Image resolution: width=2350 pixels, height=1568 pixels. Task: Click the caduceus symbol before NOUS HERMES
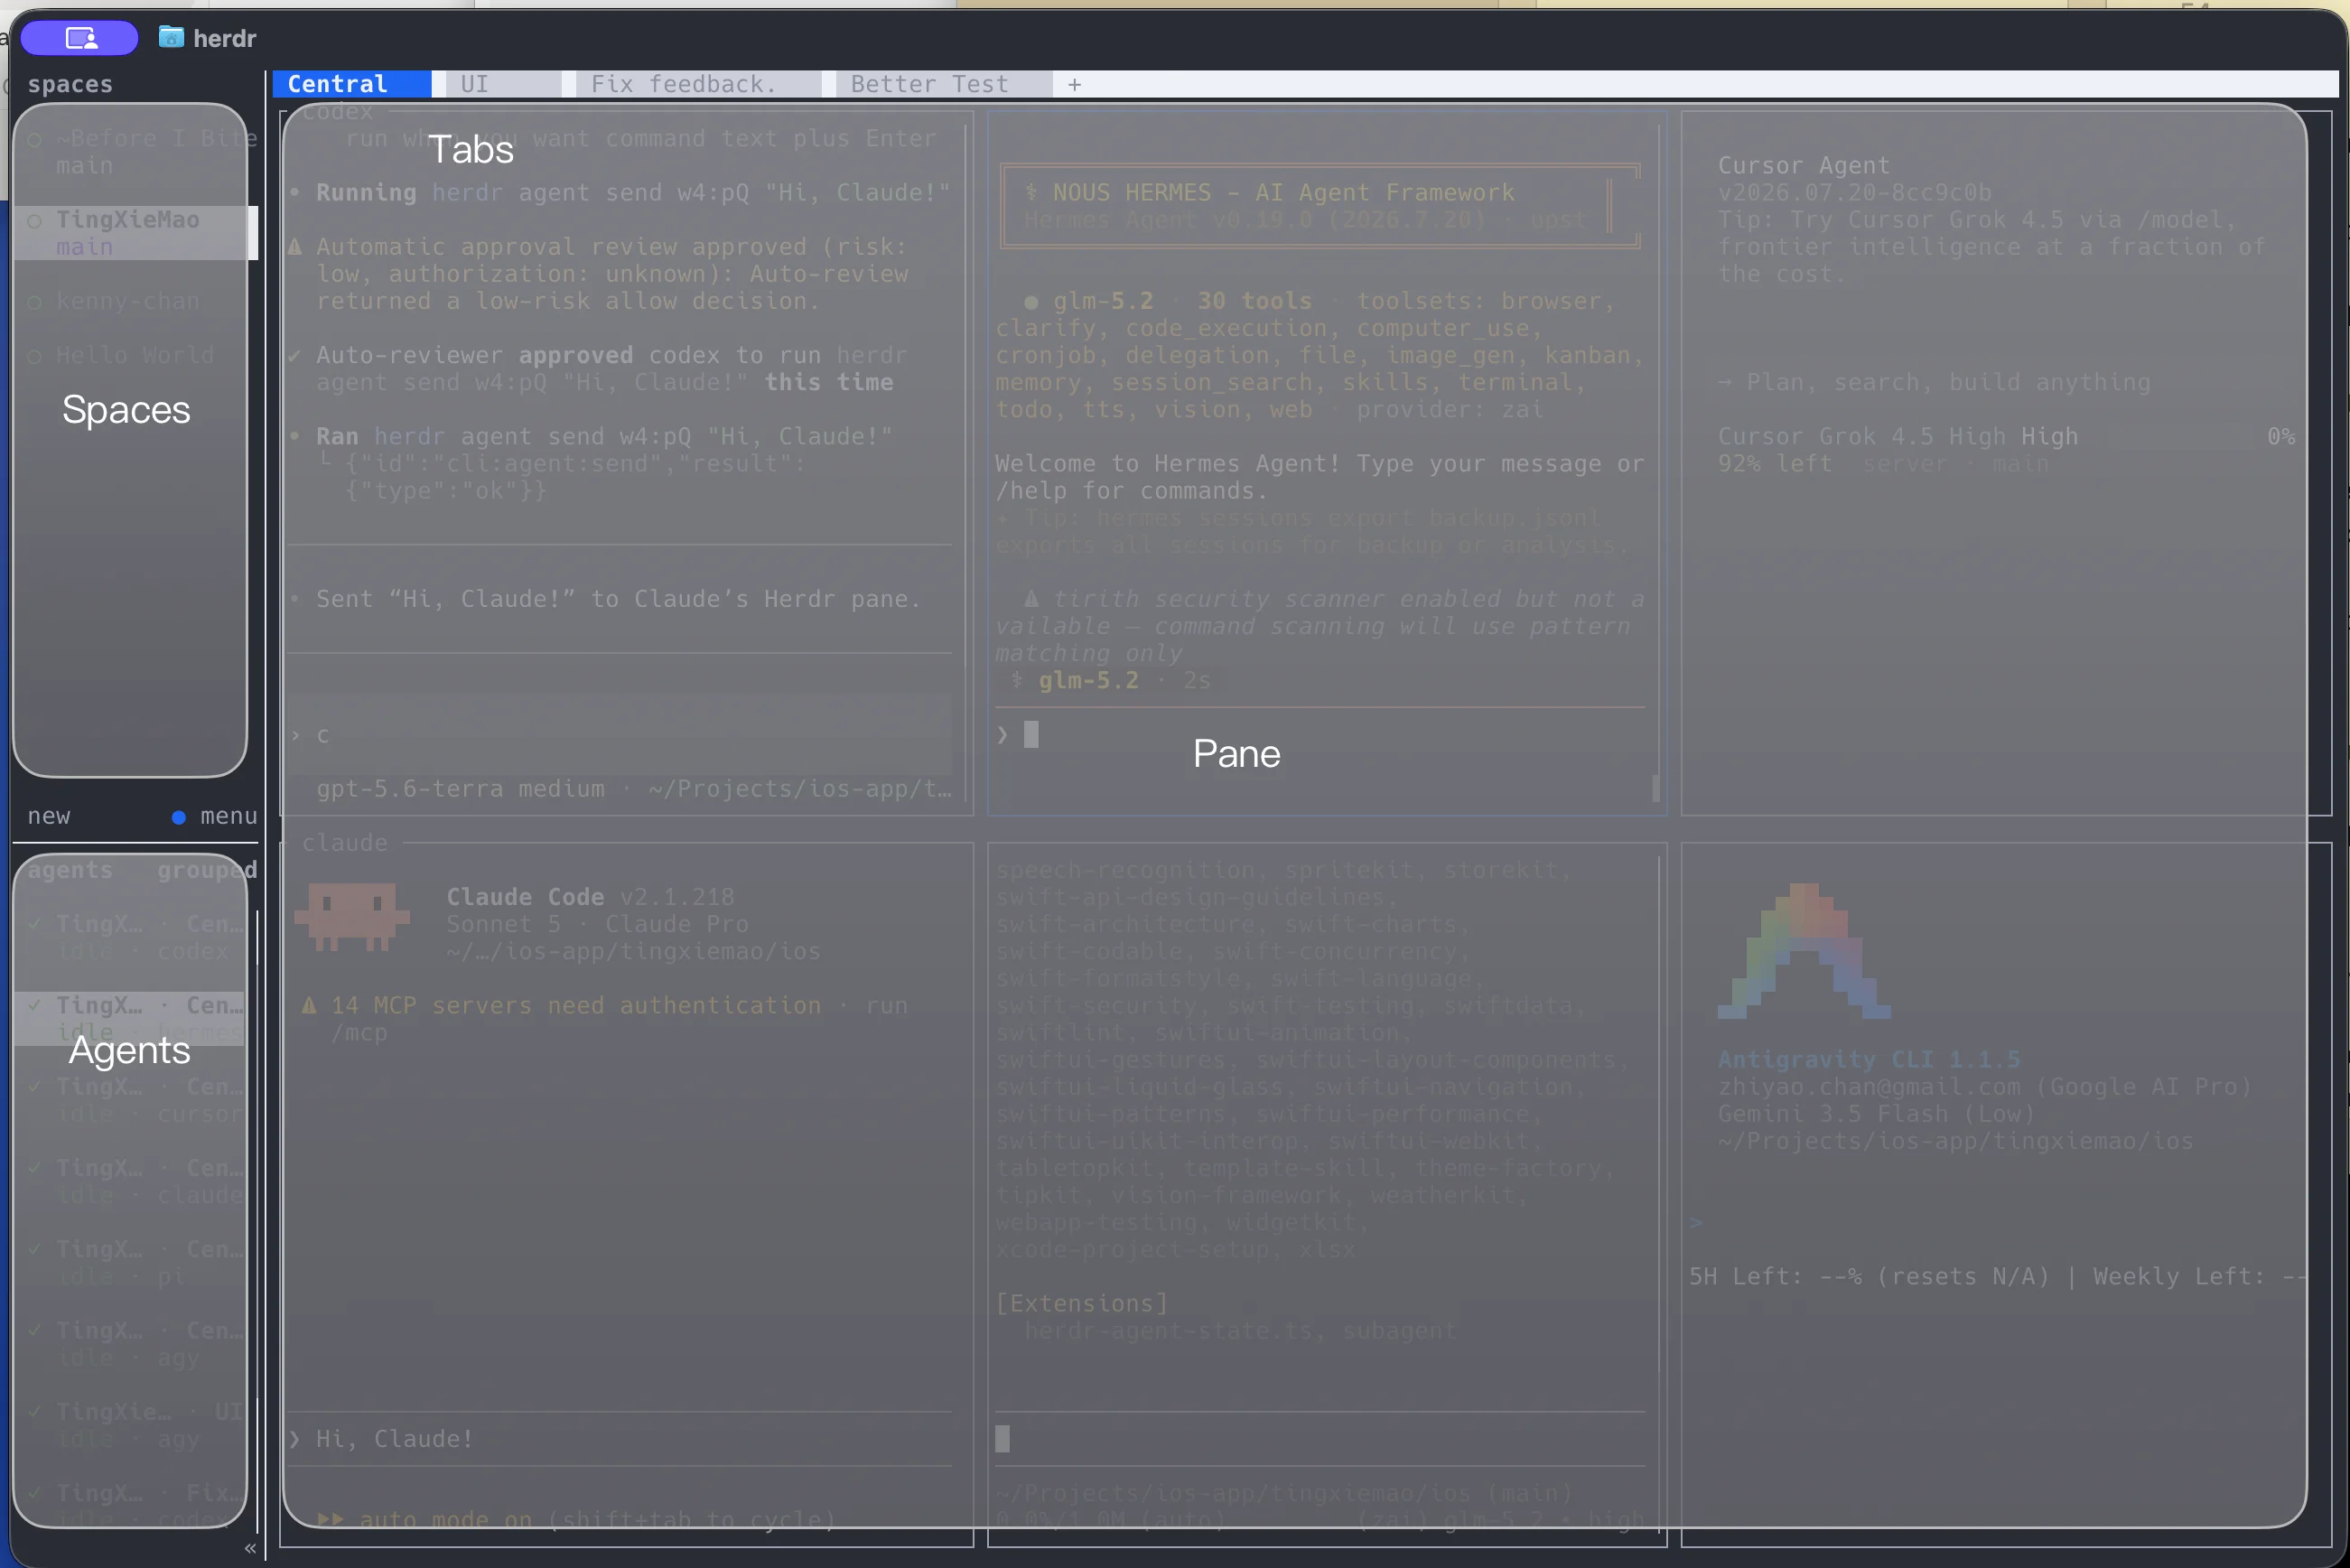(1031, 192)
